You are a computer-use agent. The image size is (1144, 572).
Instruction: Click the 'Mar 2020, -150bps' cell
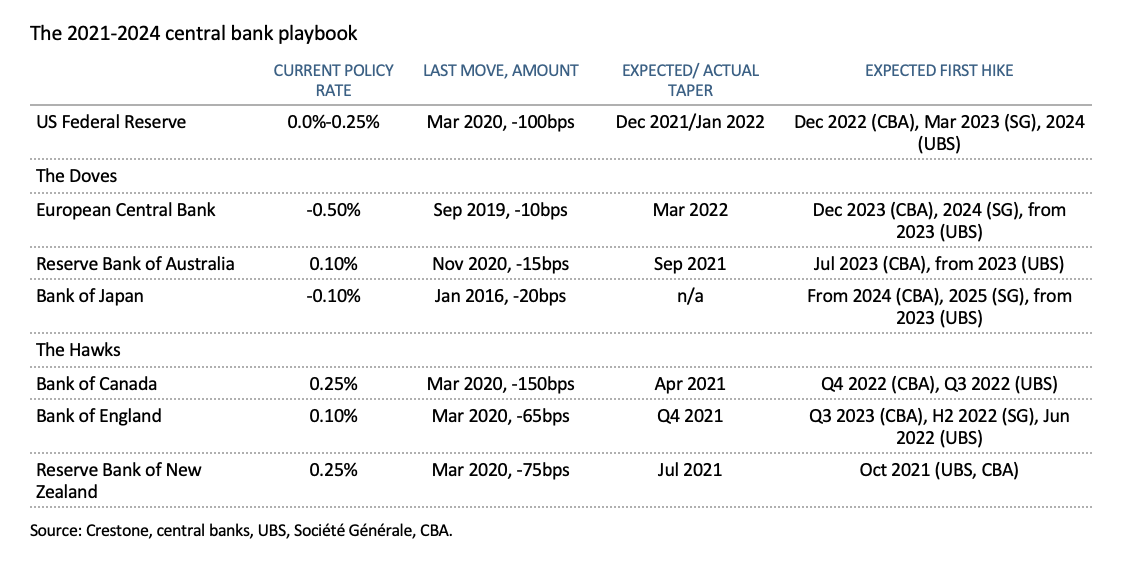tap(501, 384)
